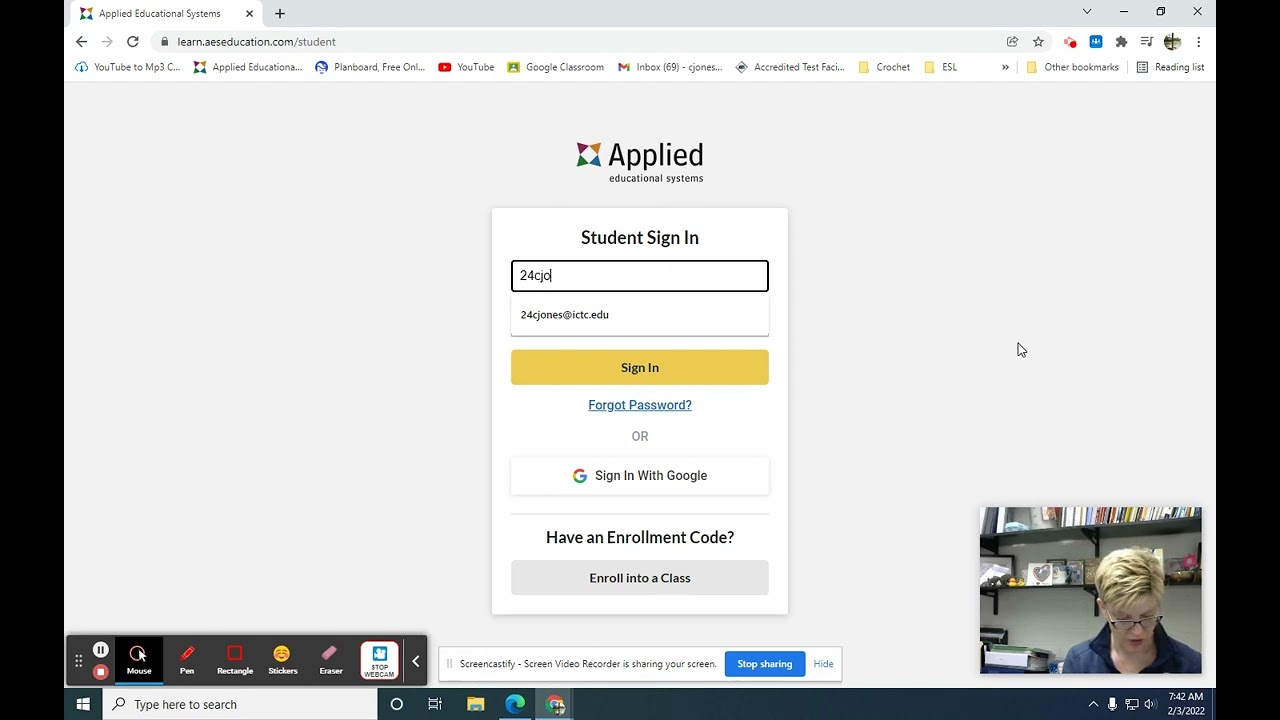1280x720 pixels.
Task: Bookmark this page with the star icon
Action: pos(1038,42)
